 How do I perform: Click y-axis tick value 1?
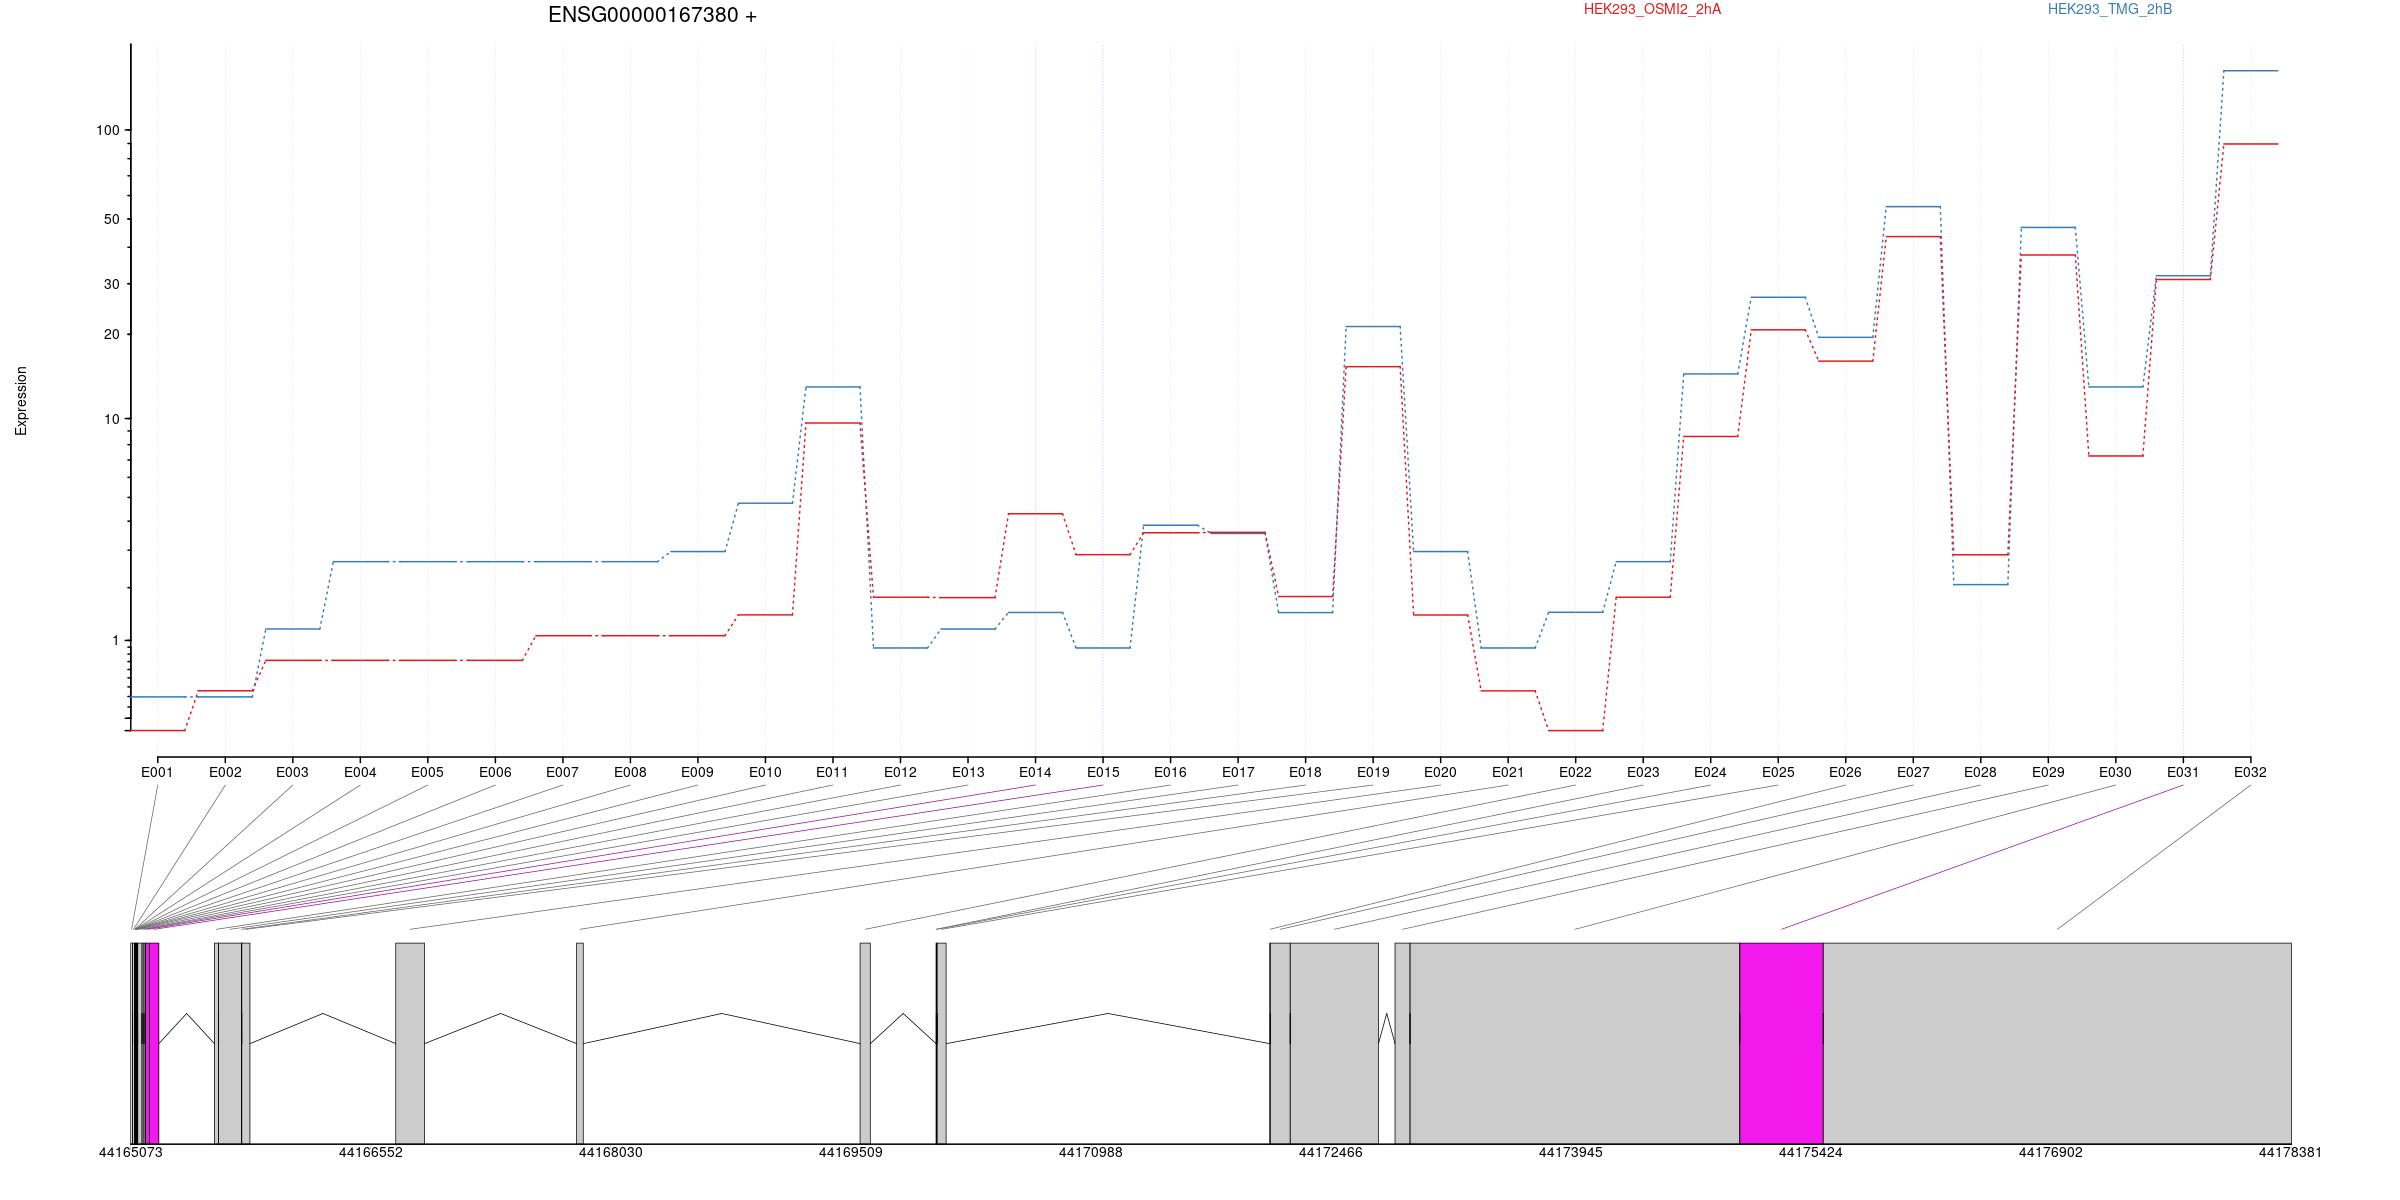[115, 640]
